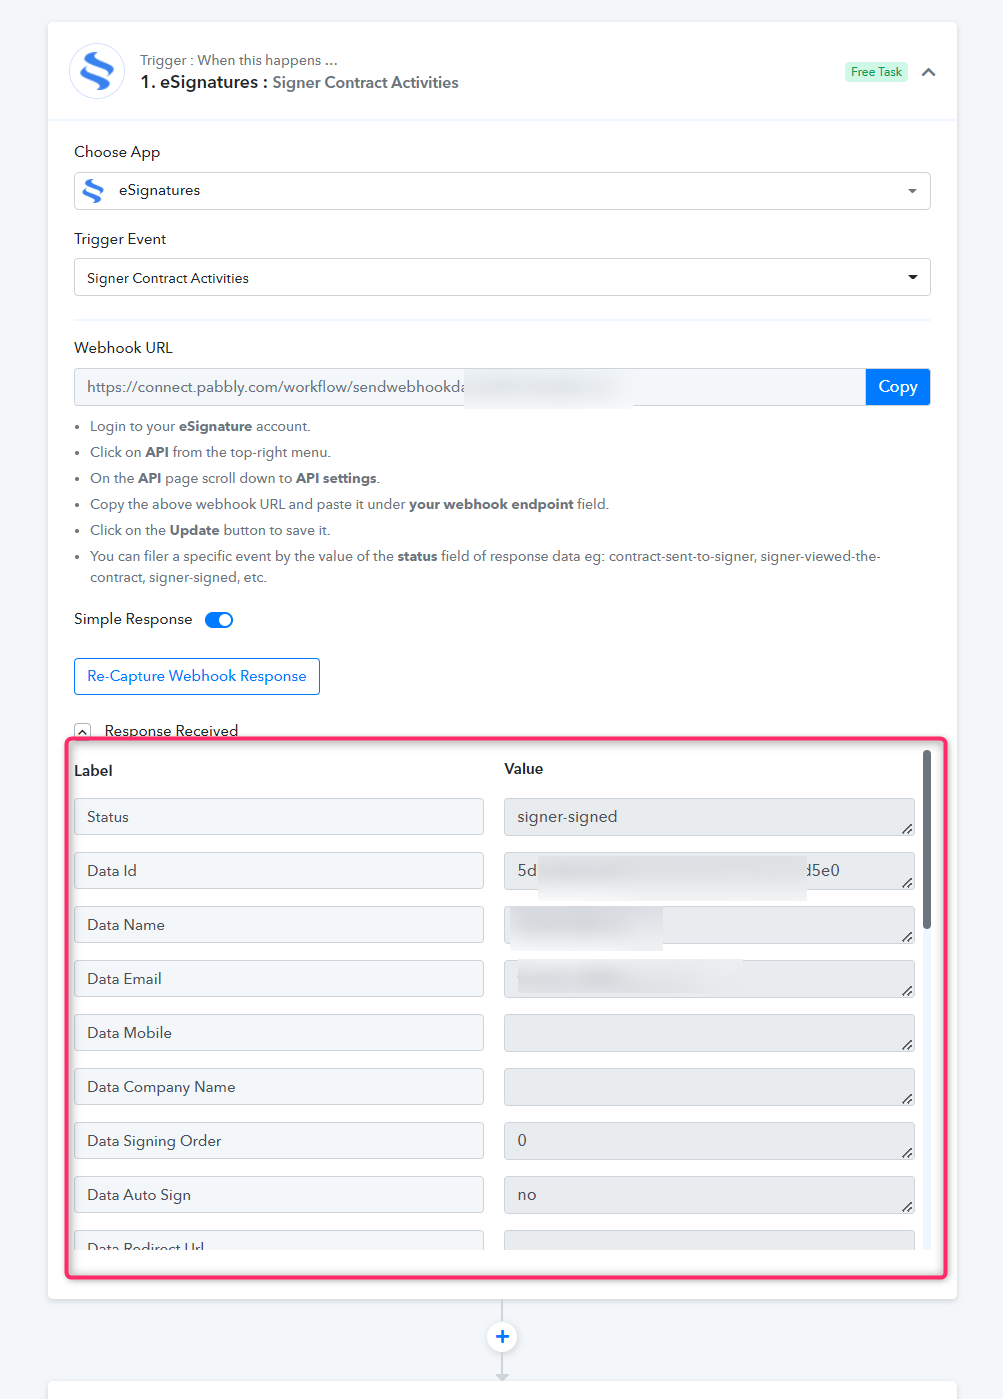The image size is (1003, 1399).
Task: Open the Choose App dropdown
Action: [502, 191]
